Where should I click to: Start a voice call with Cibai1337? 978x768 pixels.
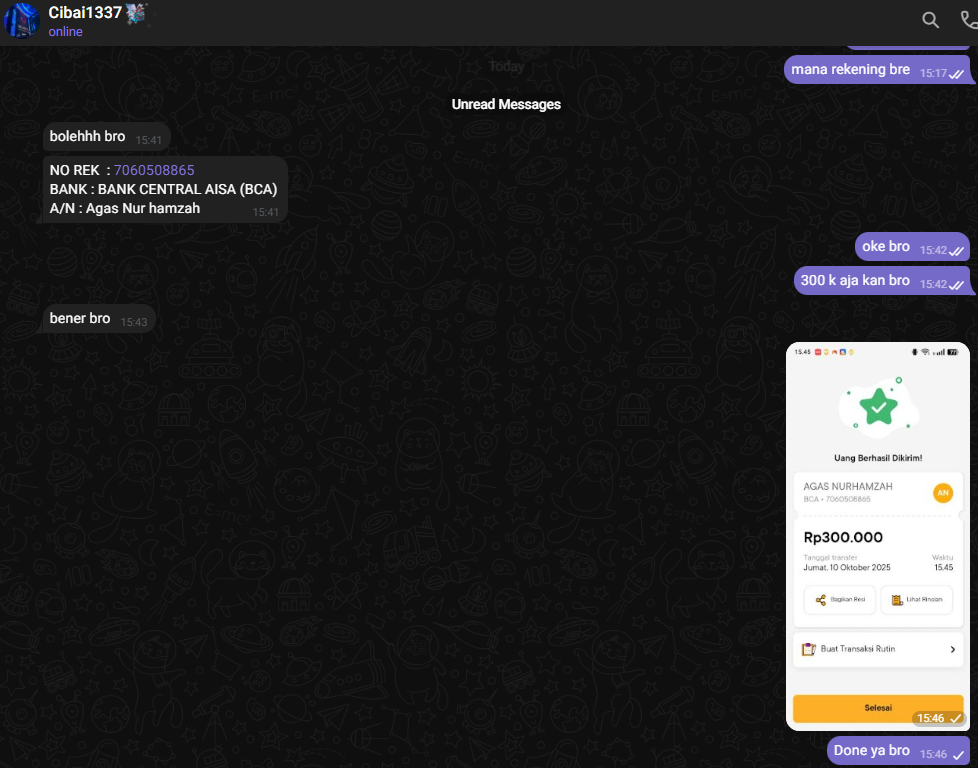968,20
